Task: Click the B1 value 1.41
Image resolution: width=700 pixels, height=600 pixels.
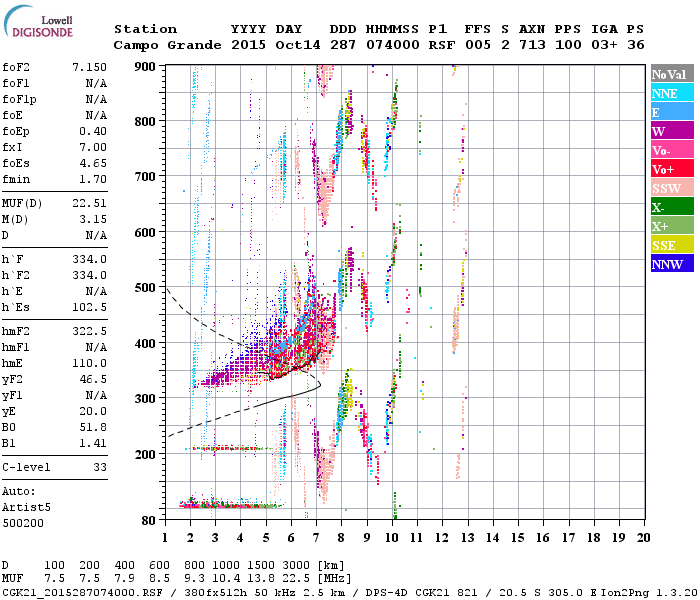Action: [x=93, y=444]
